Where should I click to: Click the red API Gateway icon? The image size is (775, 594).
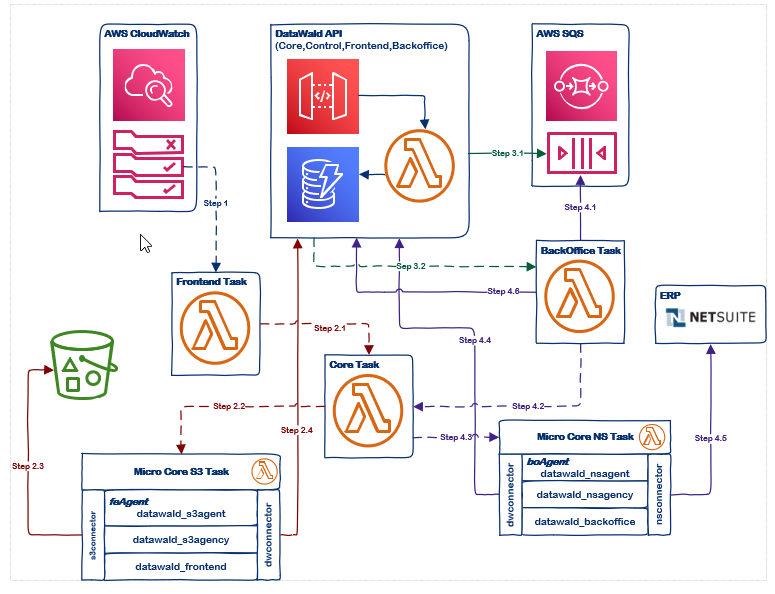[323, 96]
